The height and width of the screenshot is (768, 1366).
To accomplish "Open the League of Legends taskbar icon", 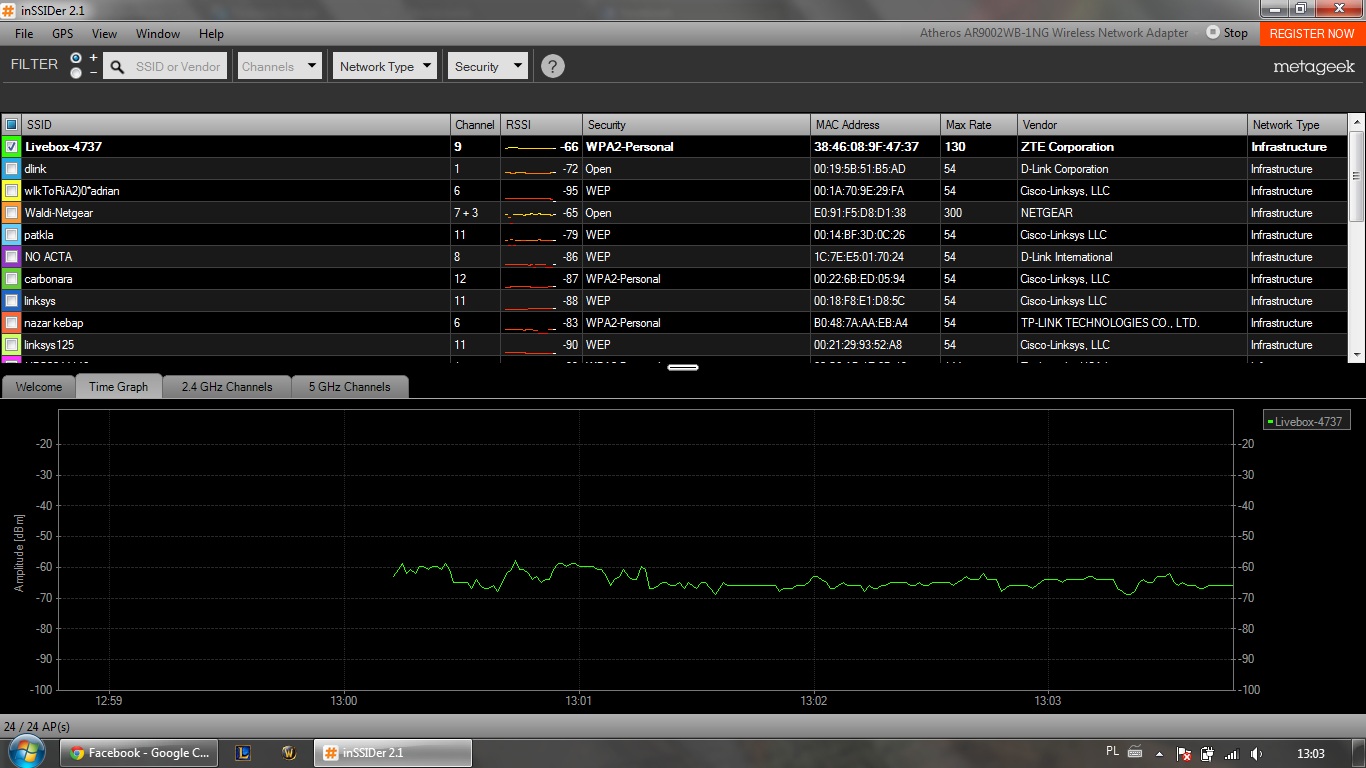I will [243, 753].
